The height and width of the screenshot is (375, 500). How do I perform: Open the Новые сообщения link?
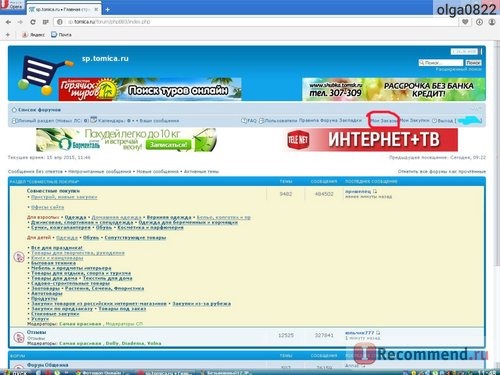[x=157, y=171]
